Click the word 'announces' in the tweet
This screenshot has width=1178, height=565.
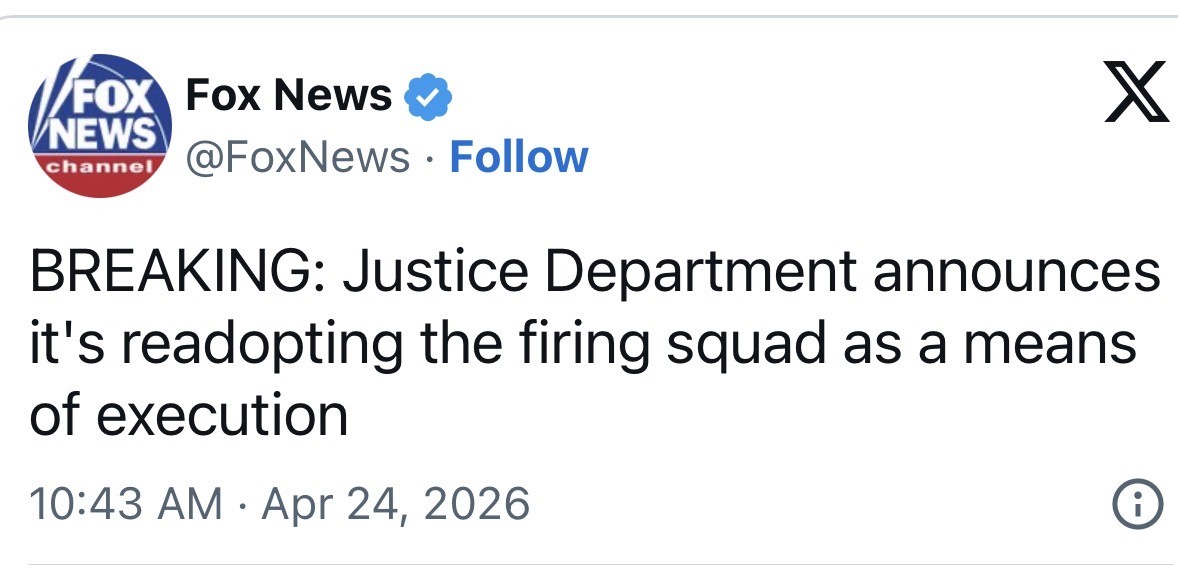pyautogui.click(x=1017, y=272)
